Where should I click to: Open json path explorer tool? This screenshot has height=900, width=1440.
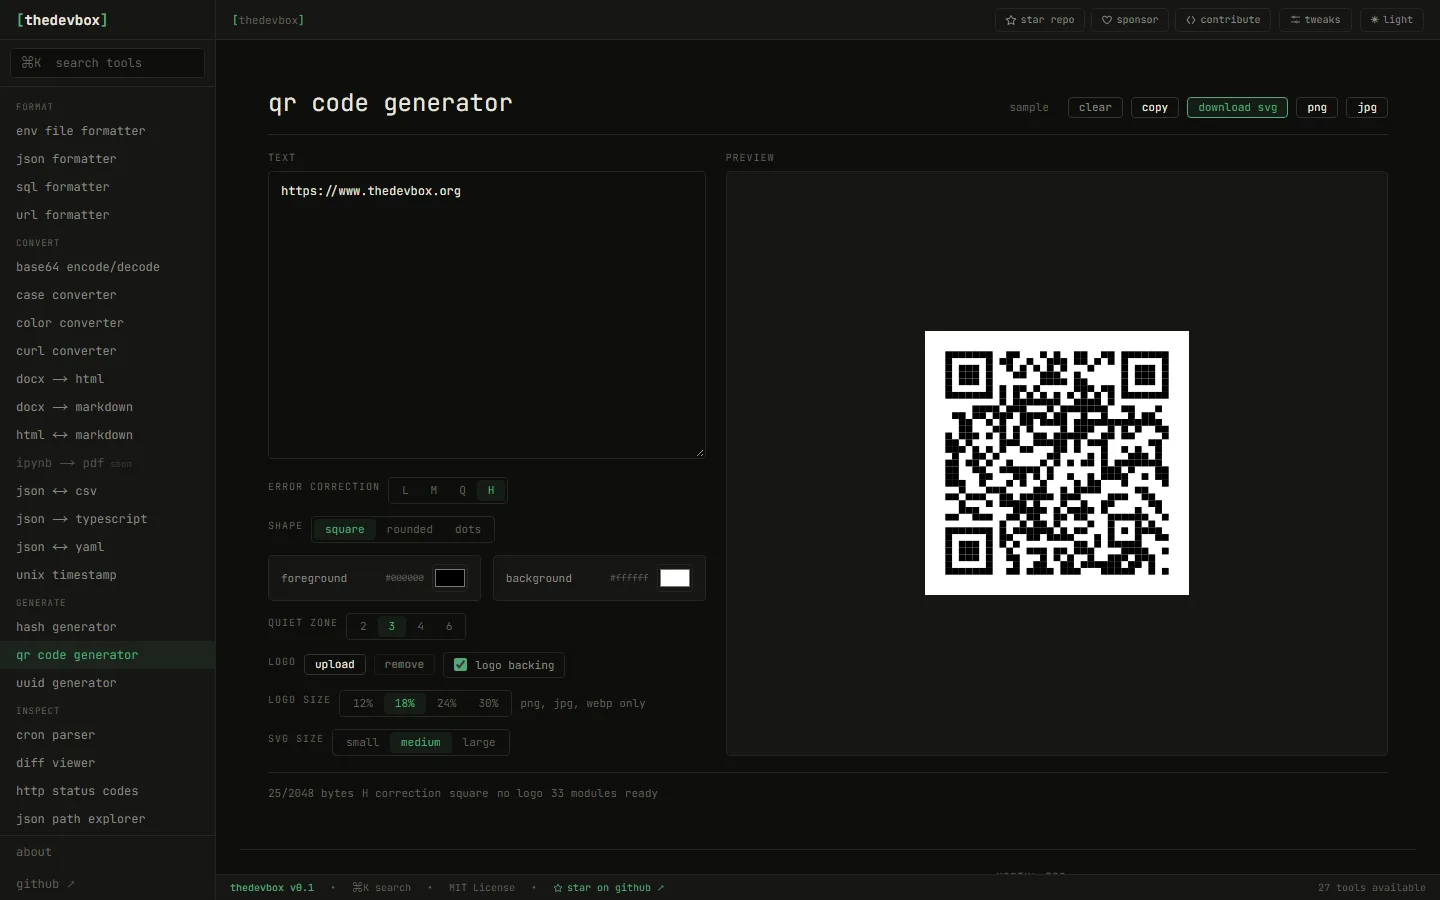(107, 819)
